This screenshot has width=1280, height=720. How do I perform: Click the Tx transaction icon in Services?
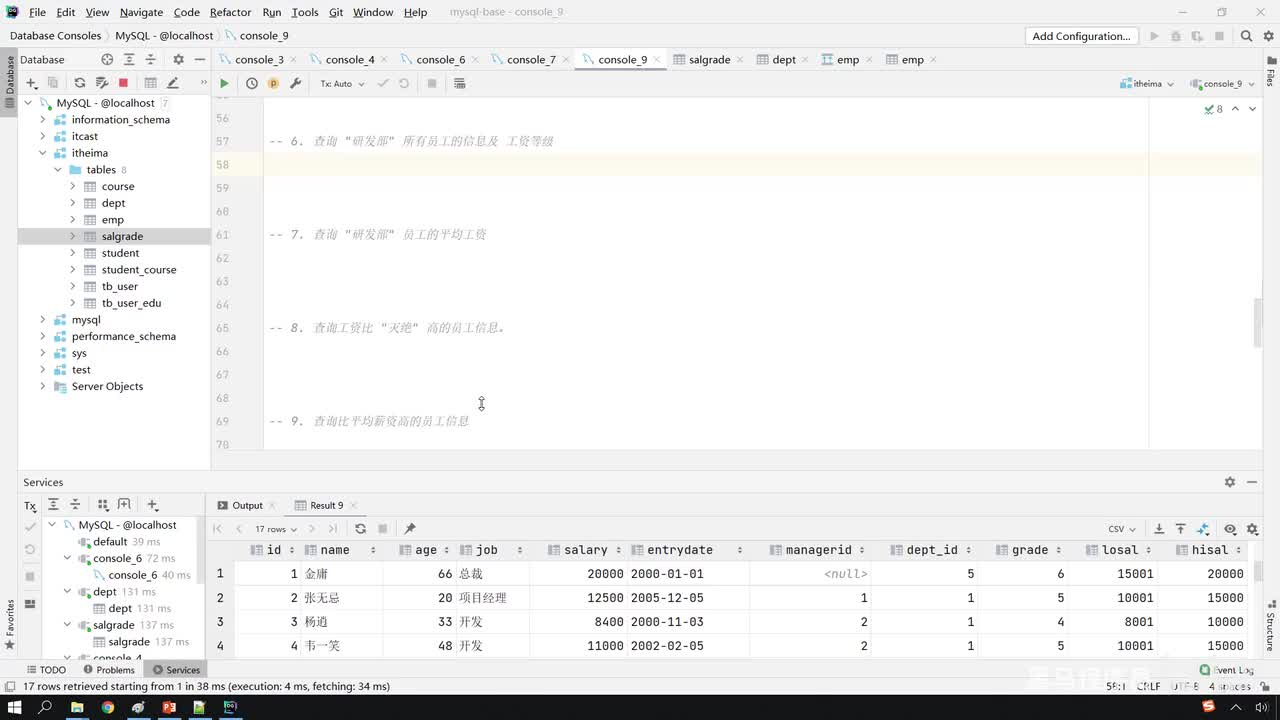pos(30,506)
